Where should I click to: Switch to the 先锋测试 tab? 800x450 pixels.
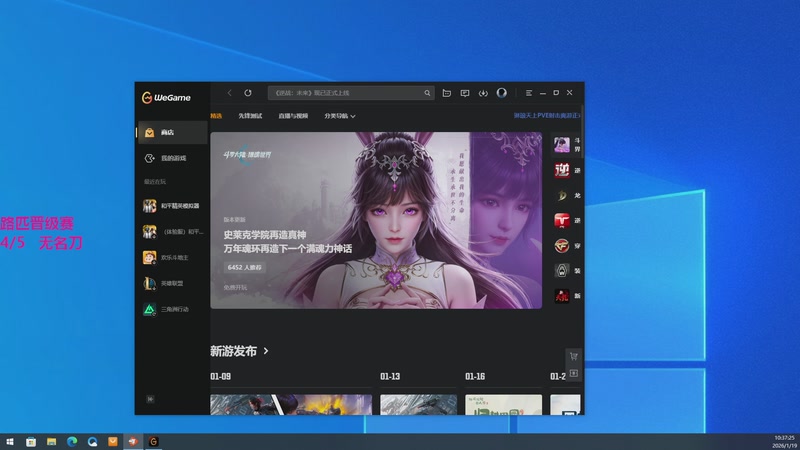(x=250, y=116)
